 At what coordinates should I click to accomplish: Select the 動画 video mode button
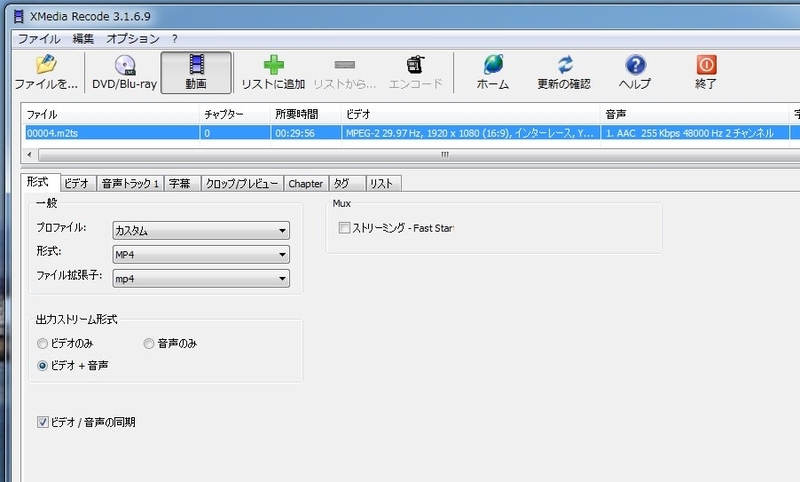point(196,72)
